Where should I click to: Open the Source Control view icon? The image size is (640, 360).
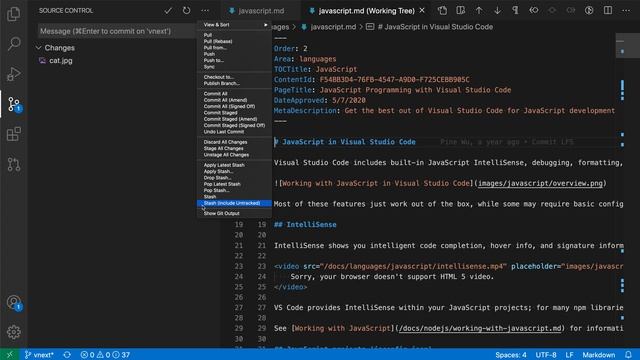point(13,104)
